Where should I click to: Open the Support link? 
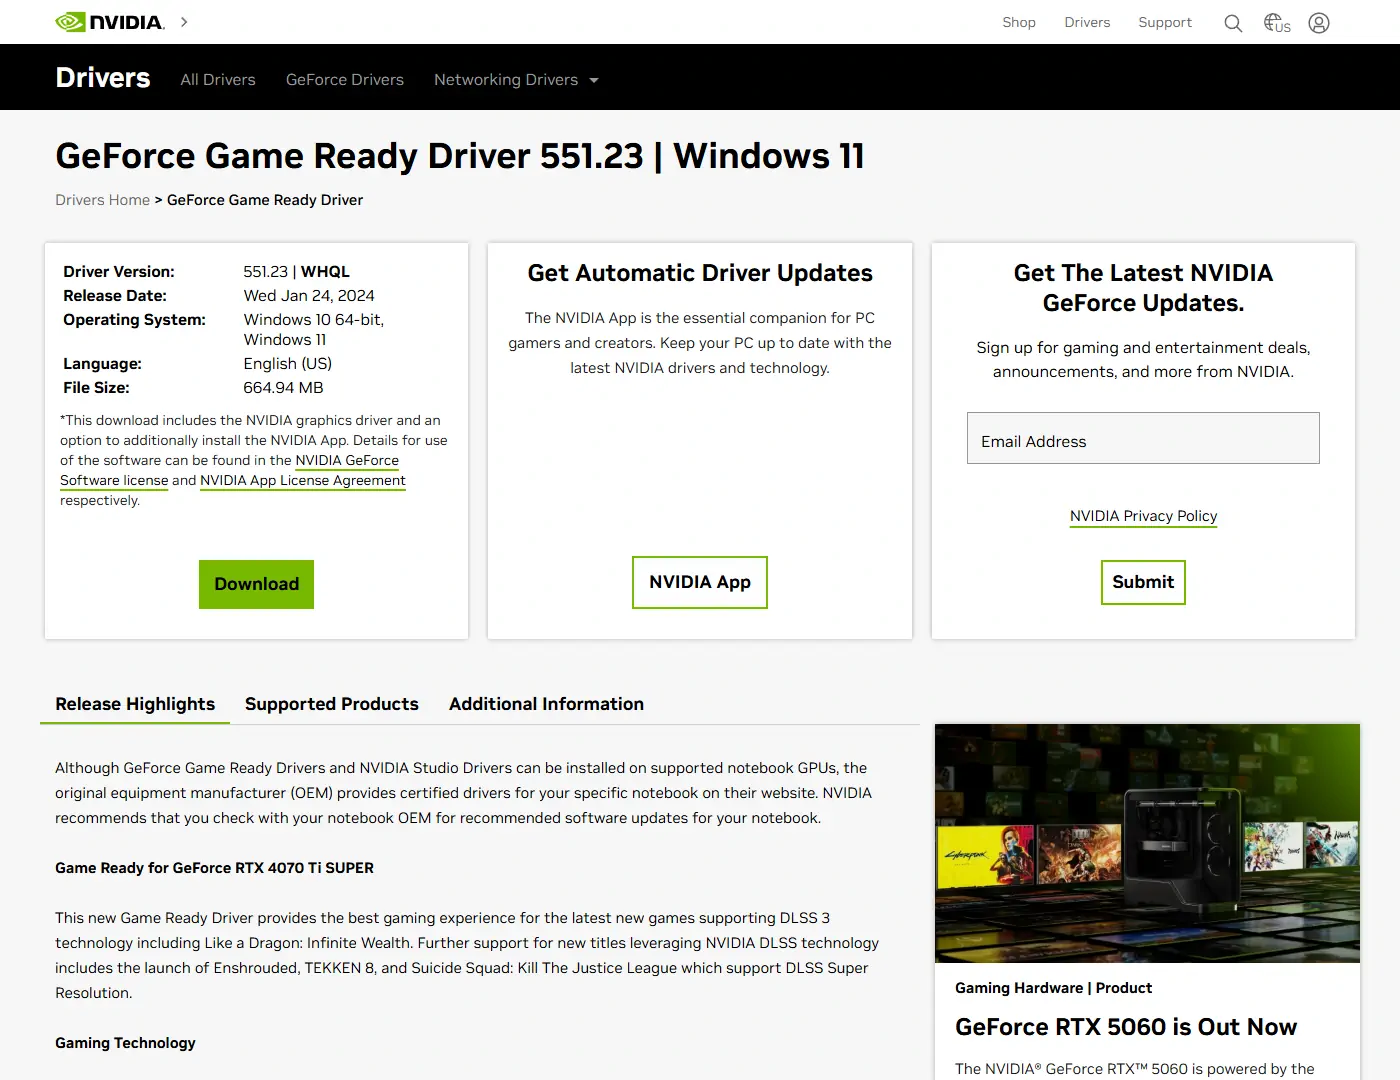click(1165, 22)
